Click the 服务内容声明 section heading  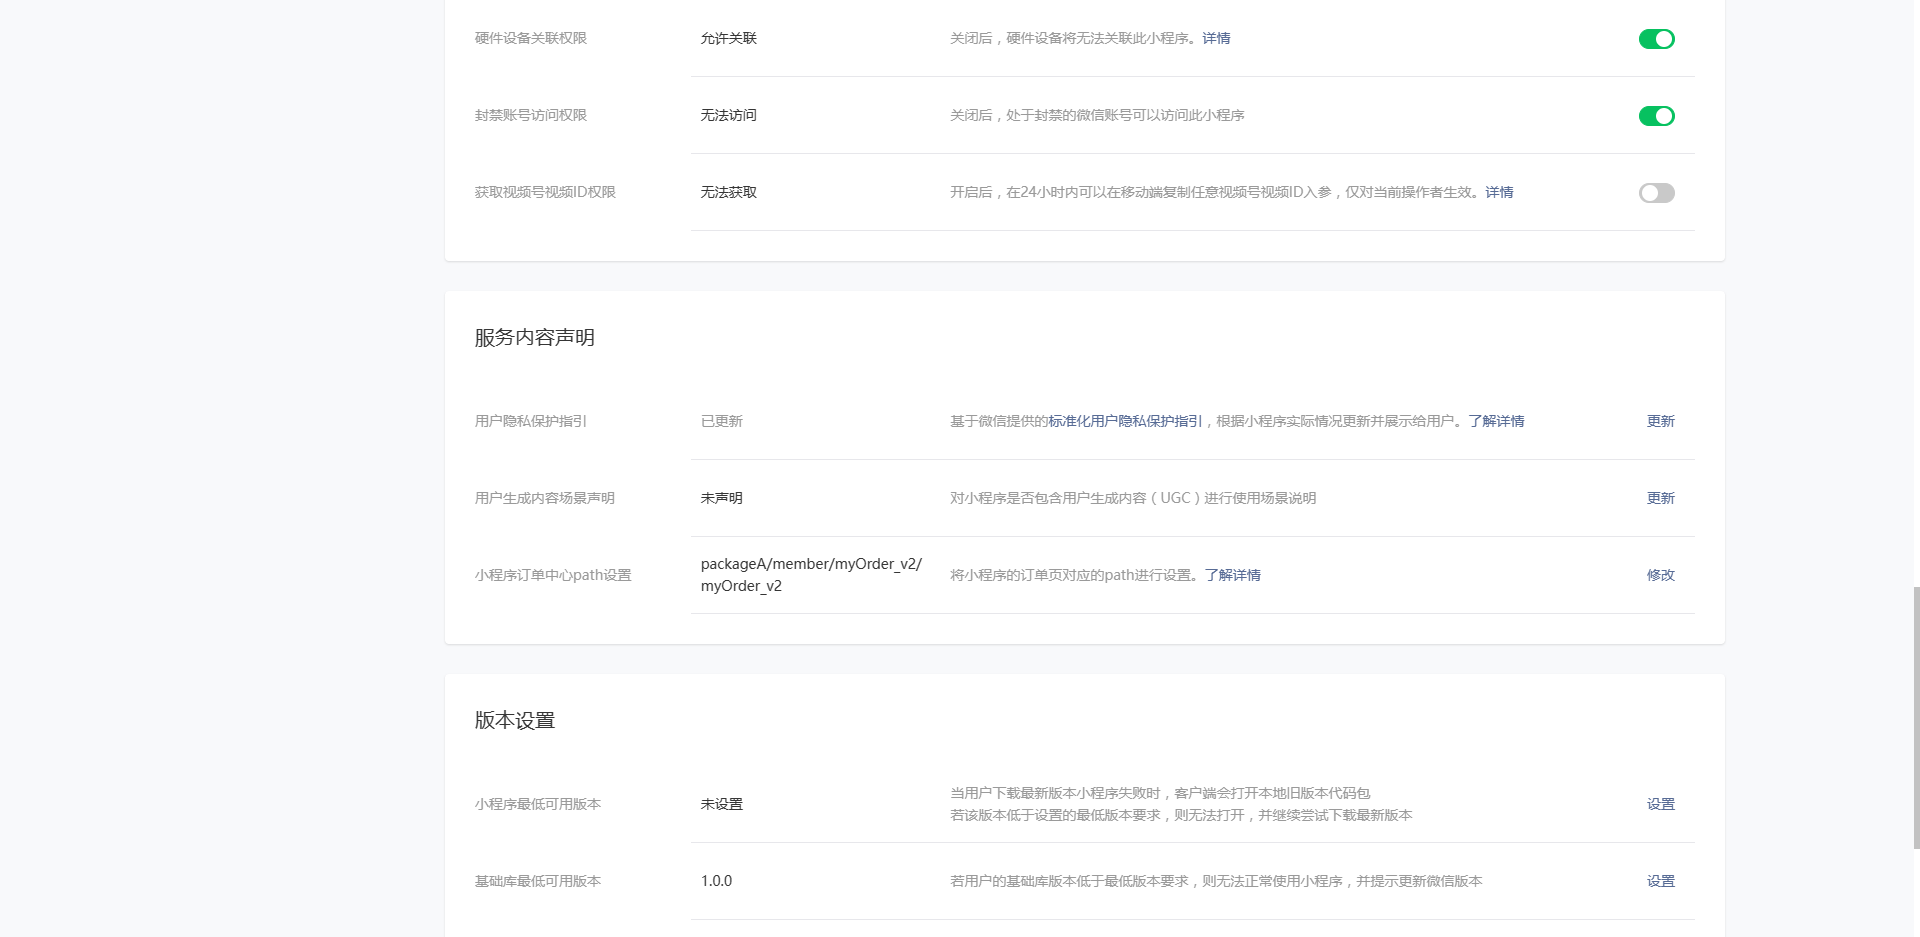coord(534,338)
